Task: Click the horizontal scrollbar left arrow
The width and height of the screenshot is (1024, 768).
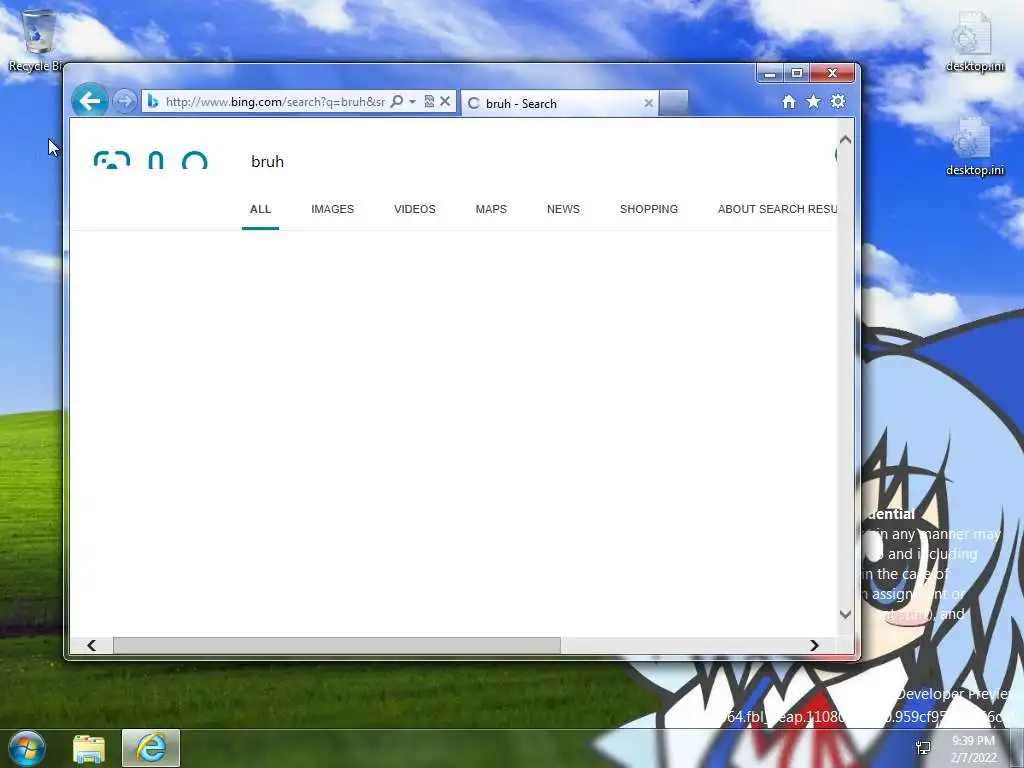Action: 91,645
